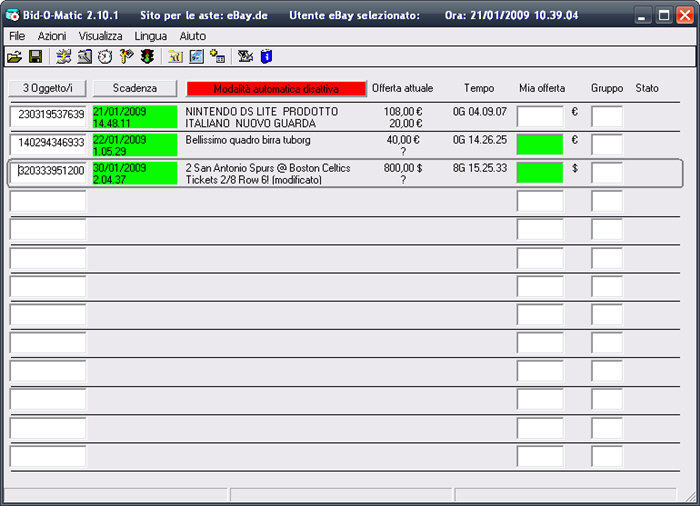Click the stopwatch time synchronization icon
700x506 pixels.
pyautogui.click(x=105, y=57)
